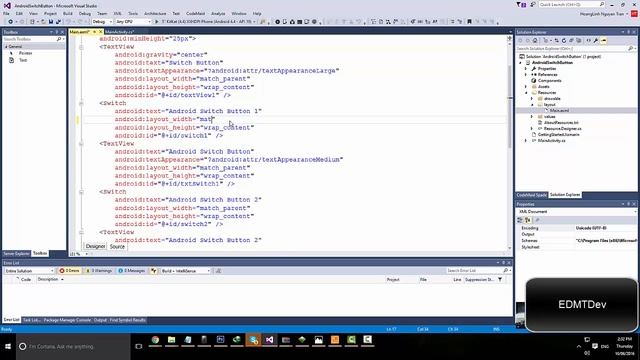Expand Properties node in Solution Explorer
This screenshot has width=640, height=360.
(526, 69)
